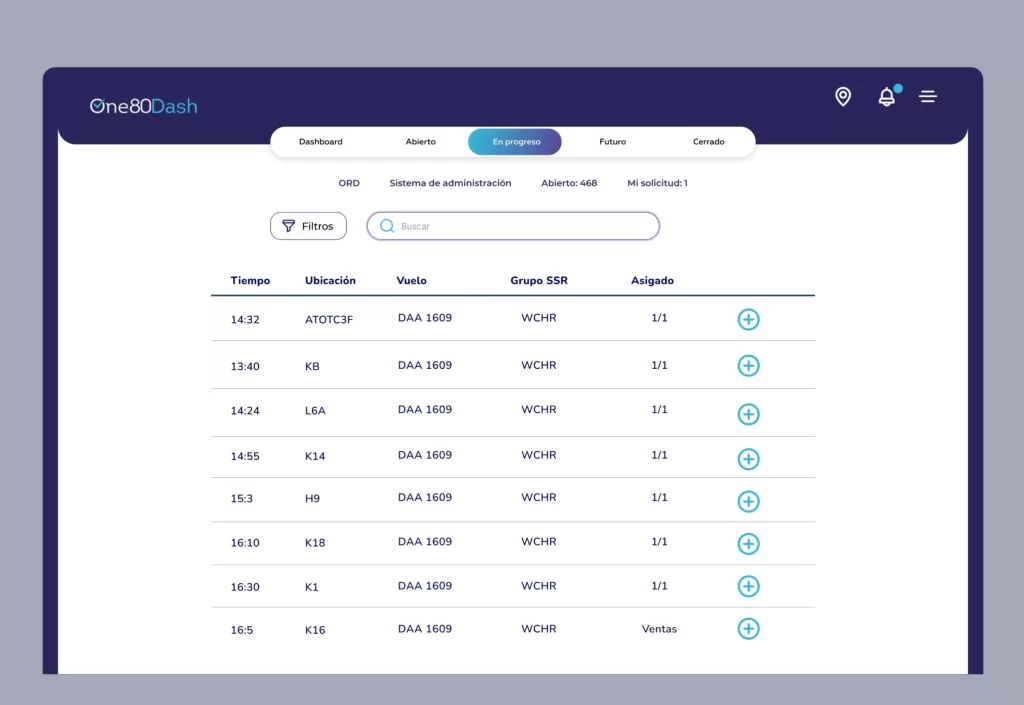Click the search magnifier icon
1024x705 pixels.
tap(387, 226)
